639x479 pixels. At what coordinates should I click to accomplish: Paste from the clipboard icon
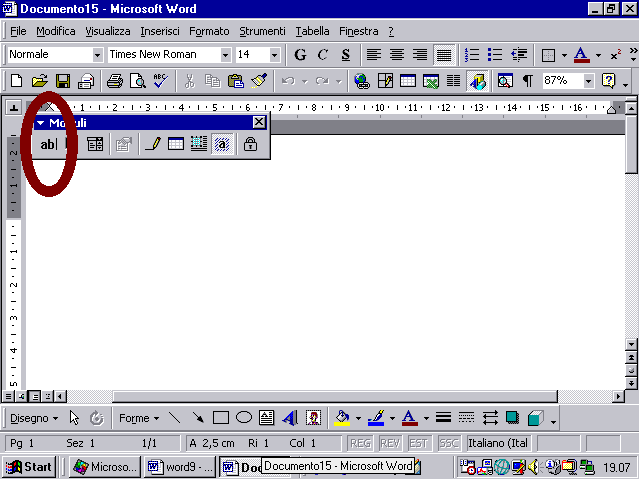[x=236, y=81]
